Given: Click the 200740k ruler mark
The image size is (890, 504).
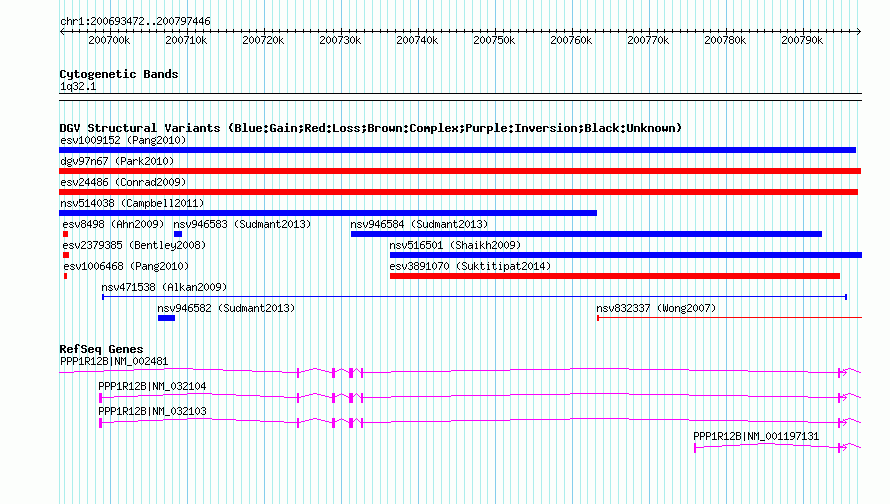Looking at the screenshot, I should point(417,40).
